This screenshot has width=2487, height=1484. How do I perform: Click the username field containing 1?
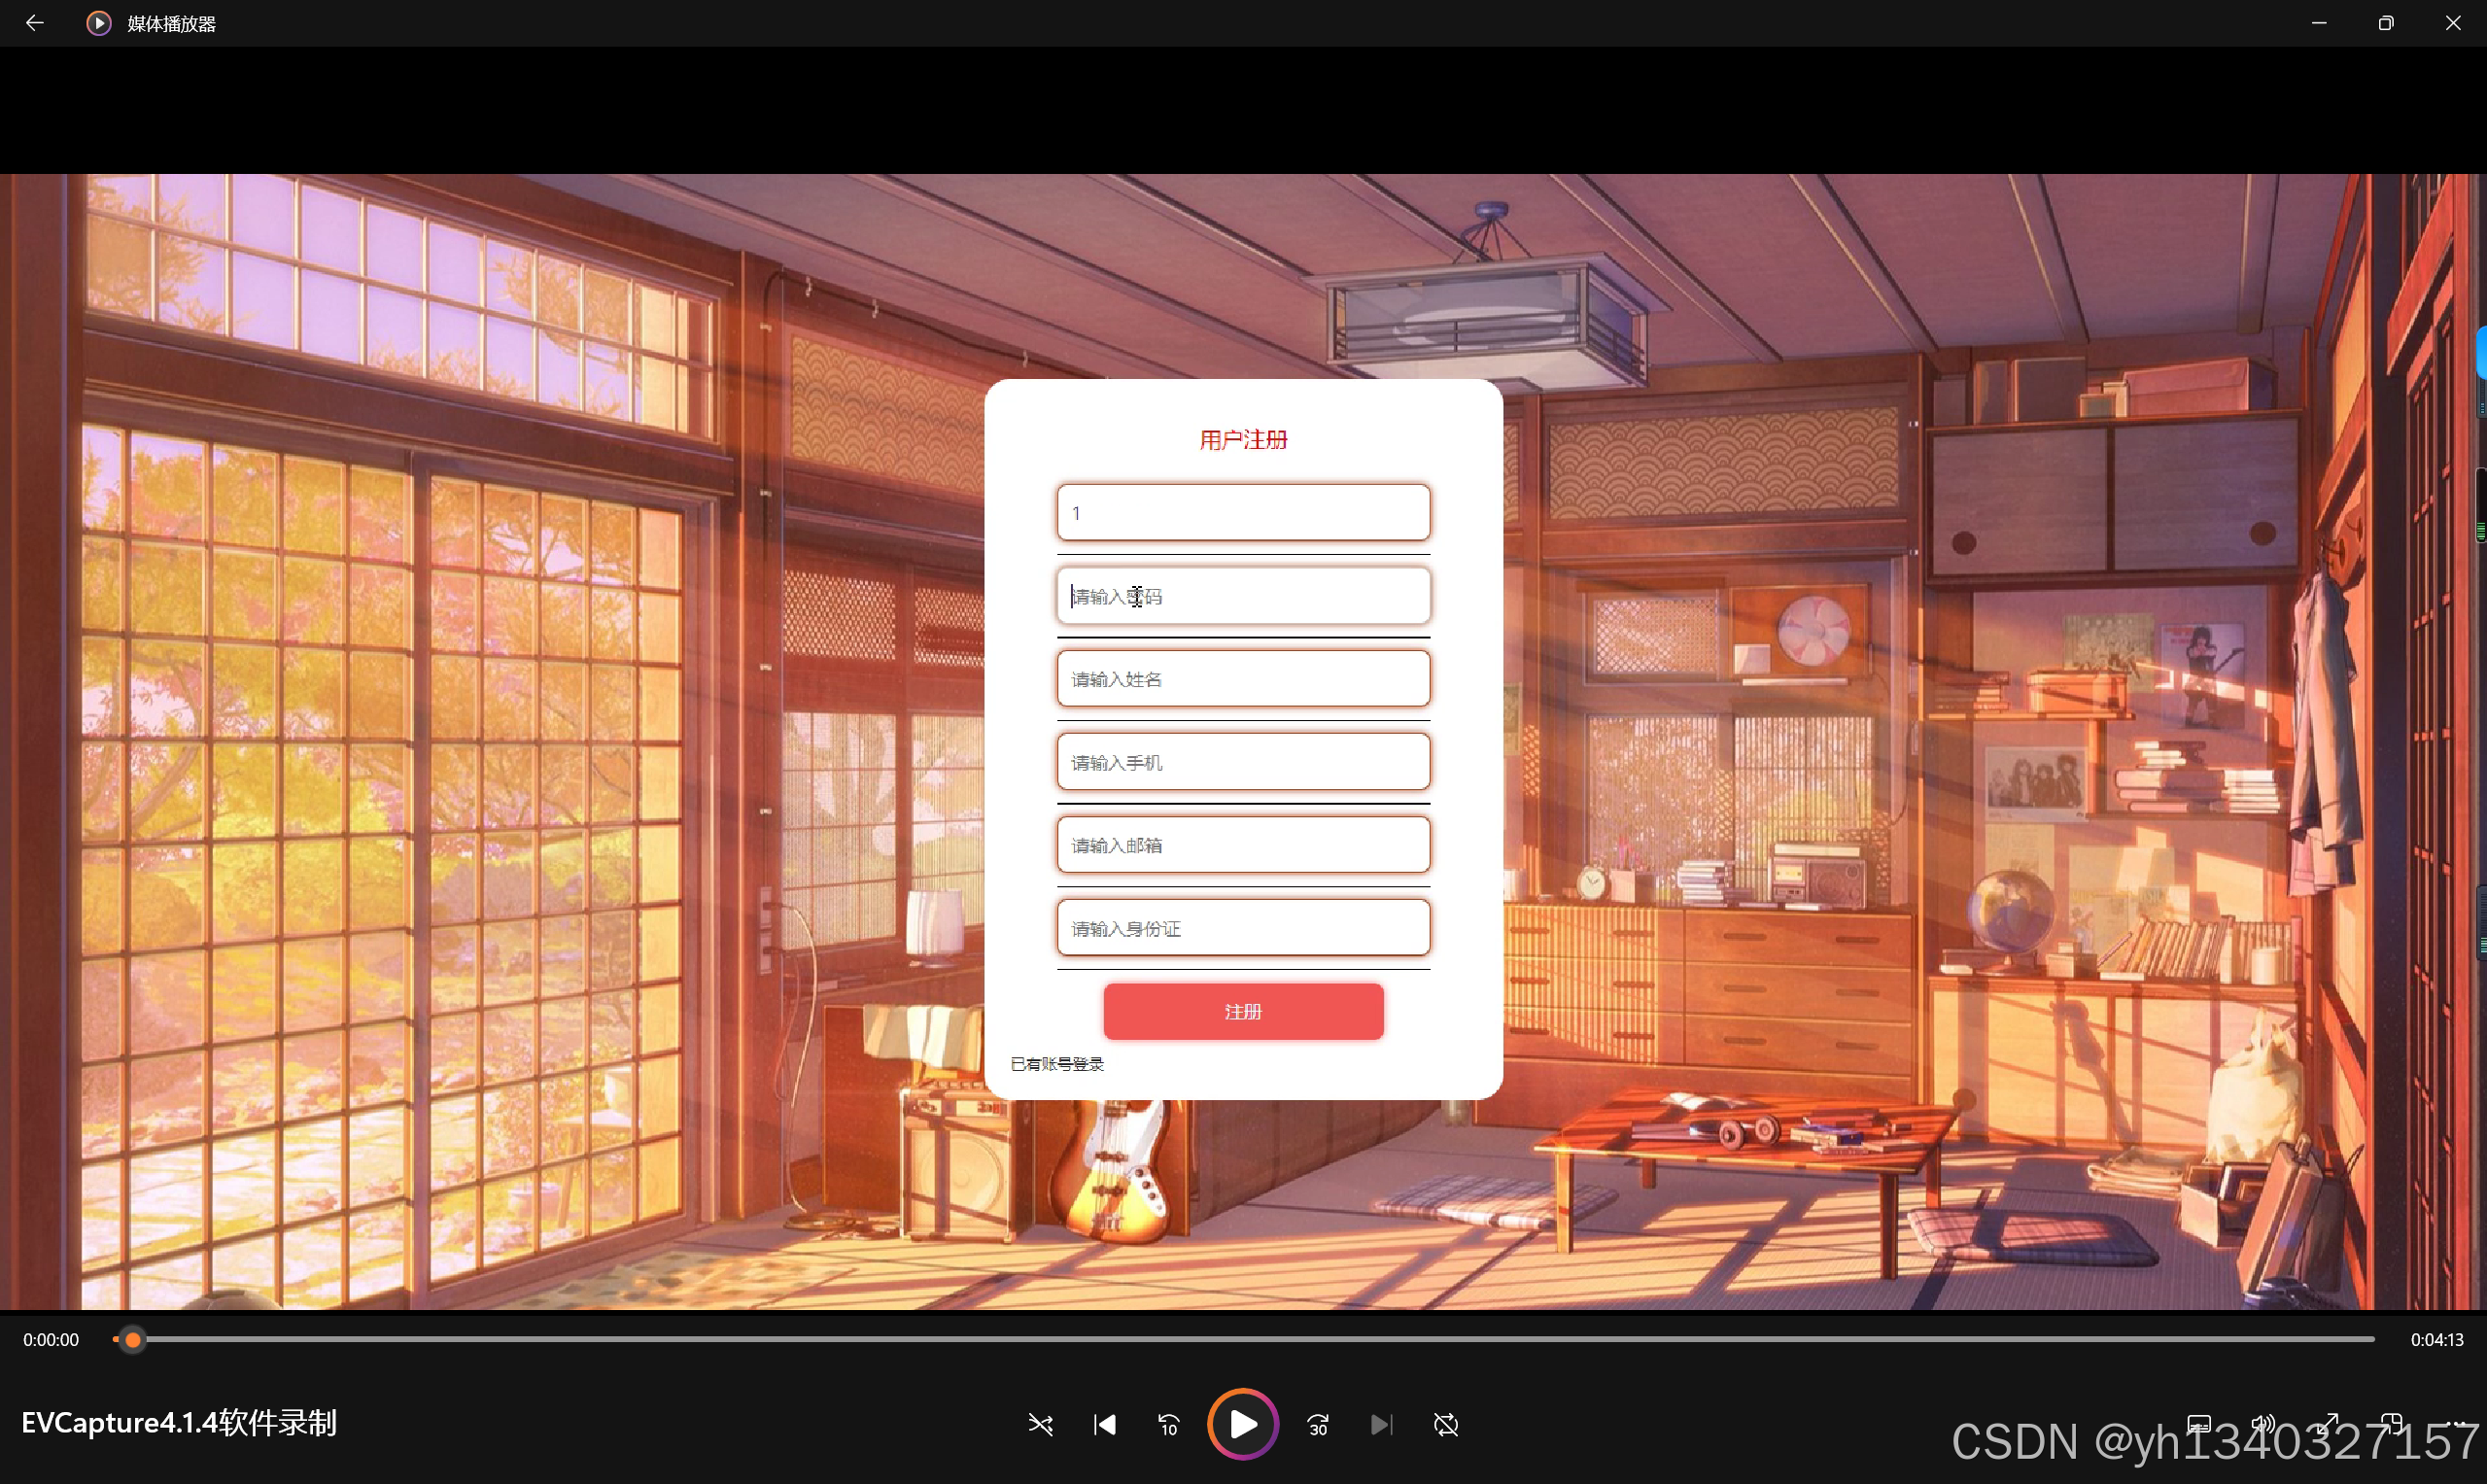pos(1243,513)
